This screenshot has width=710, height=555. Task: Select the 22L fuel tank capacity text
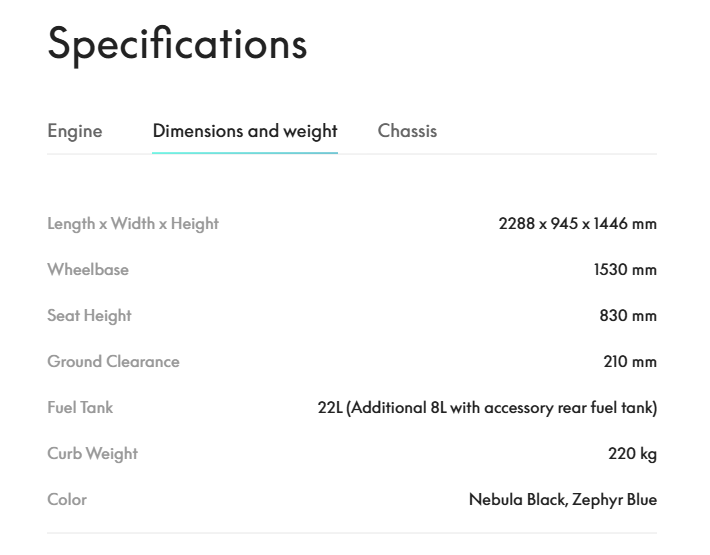[x=331, y=407]
